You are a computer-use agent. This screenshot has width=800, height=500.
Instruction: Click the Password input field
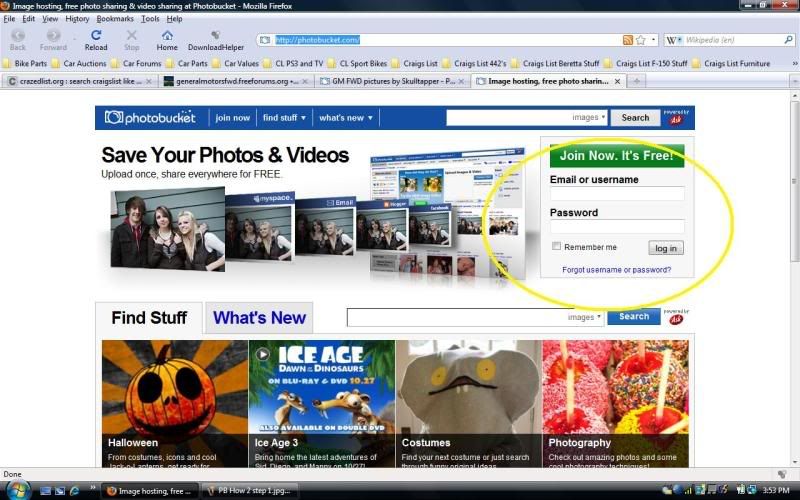(x=617, y=226)
